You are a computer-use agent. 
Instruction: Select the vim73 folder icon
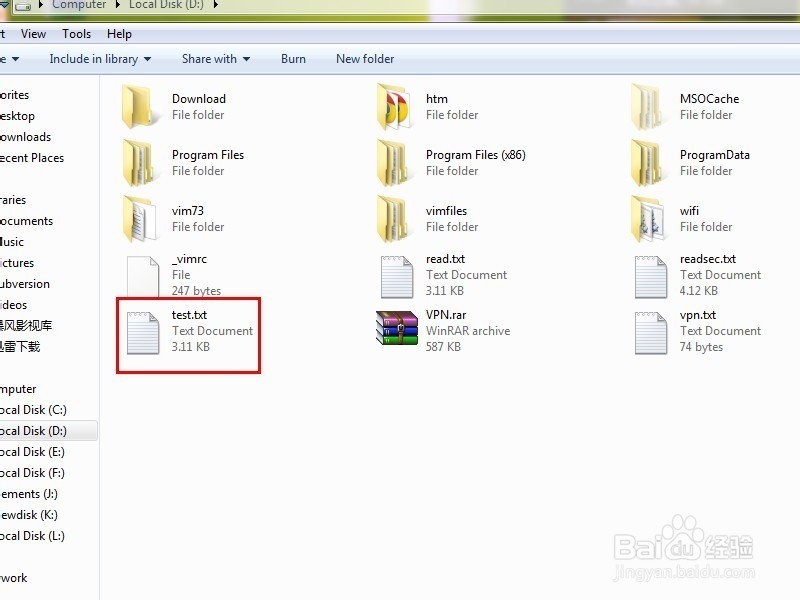coord(139,218)
